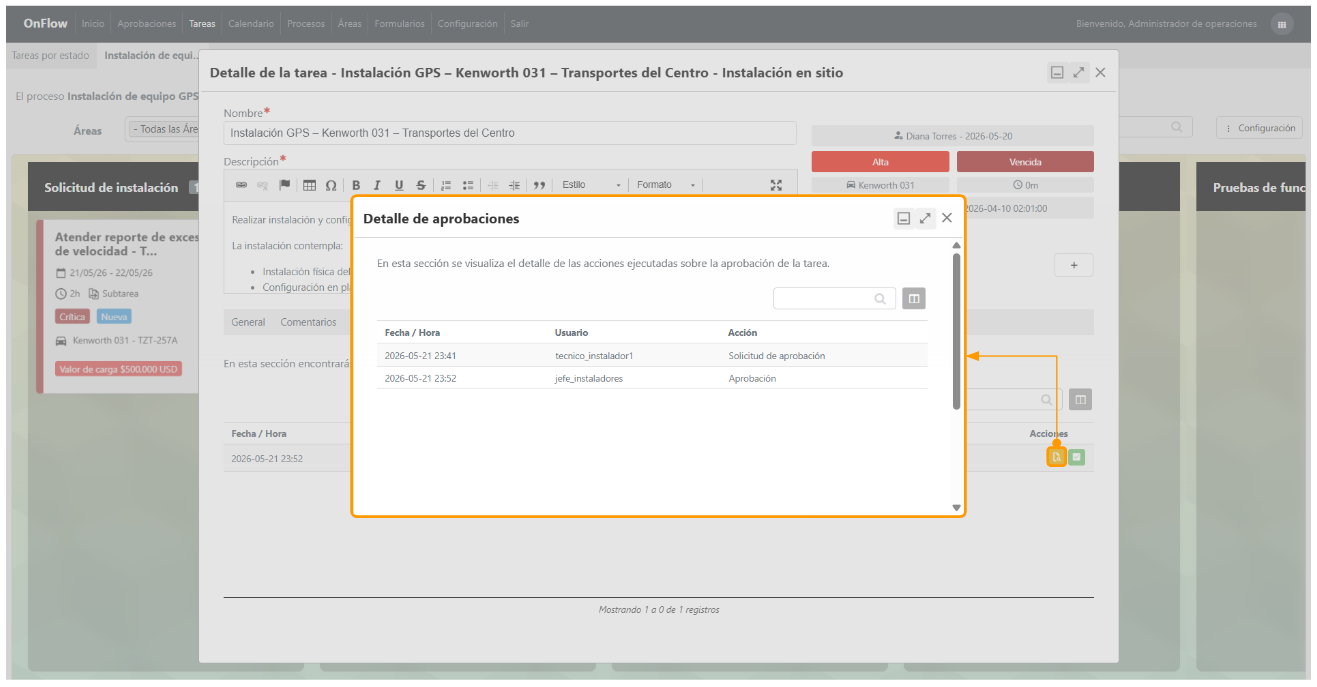Open the Aprobaciones menu item
Image resolution: width=1317 pixels, height=687 pixels.
pyautogui.click(x=147, y=24)
